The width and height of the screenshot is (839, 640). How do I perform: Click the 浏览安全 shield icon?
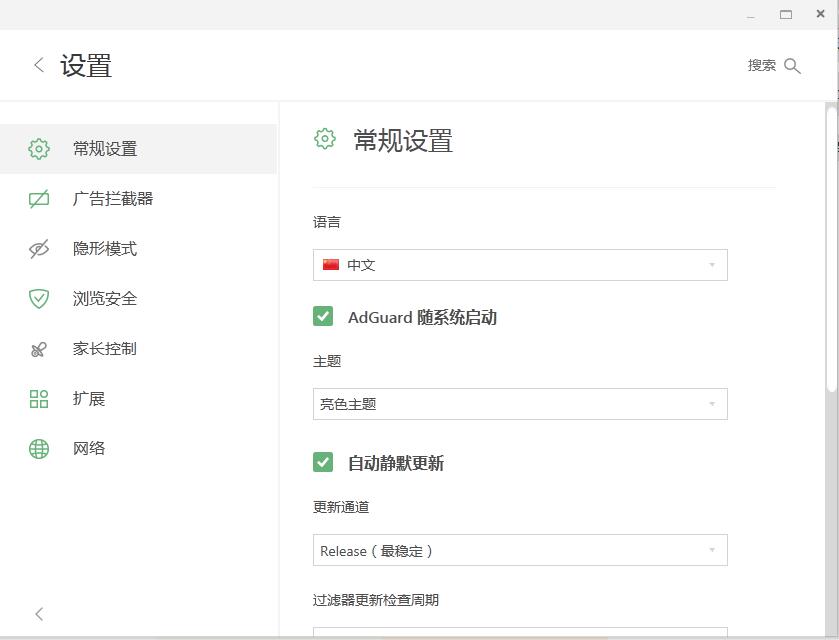coord(39,299)
